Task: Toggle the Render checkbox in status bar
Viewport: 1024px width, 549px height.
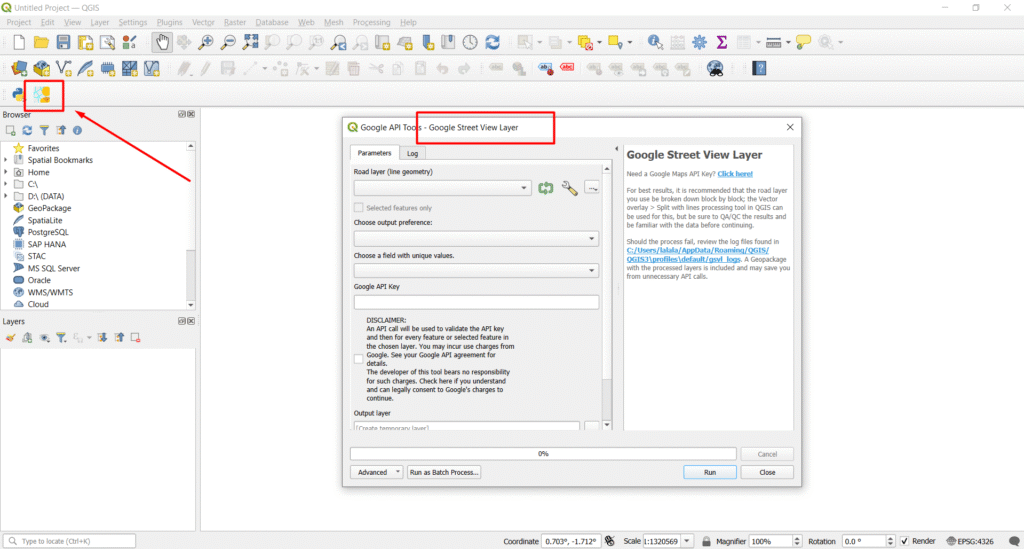Action: [x=904, y=541]
